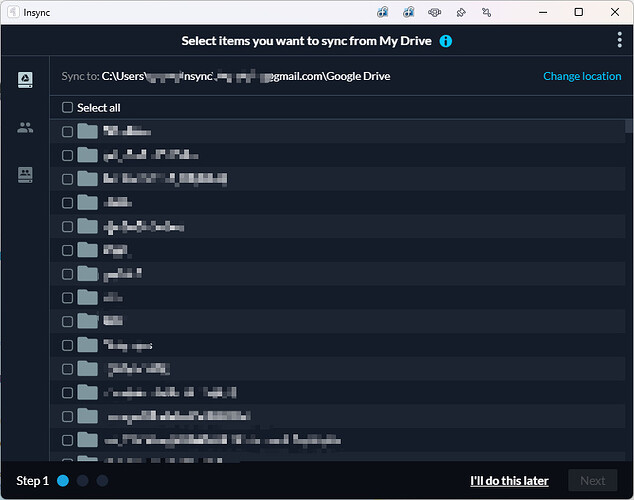Click the gear-shaped icon in the title bar
634x500 pixels.
click(434, 13)
